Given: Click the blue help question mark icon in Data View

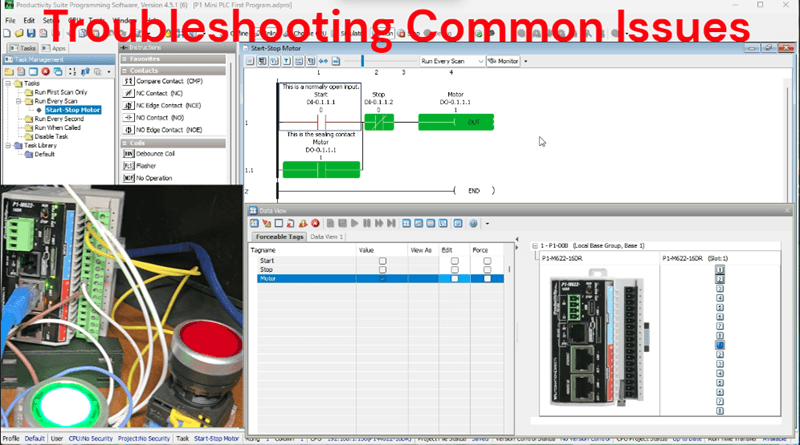Looking at the screenshot, I should point(473,224).
